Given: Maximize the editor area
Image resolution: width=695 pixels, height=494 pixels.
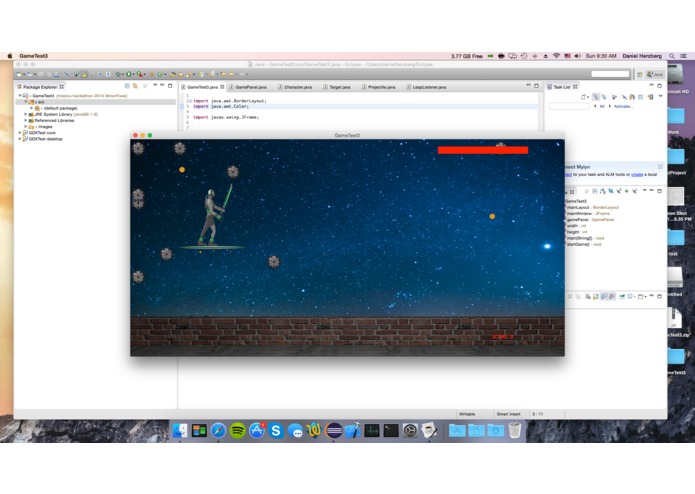Looking at the screenshot, I should (x=536, y=86).
